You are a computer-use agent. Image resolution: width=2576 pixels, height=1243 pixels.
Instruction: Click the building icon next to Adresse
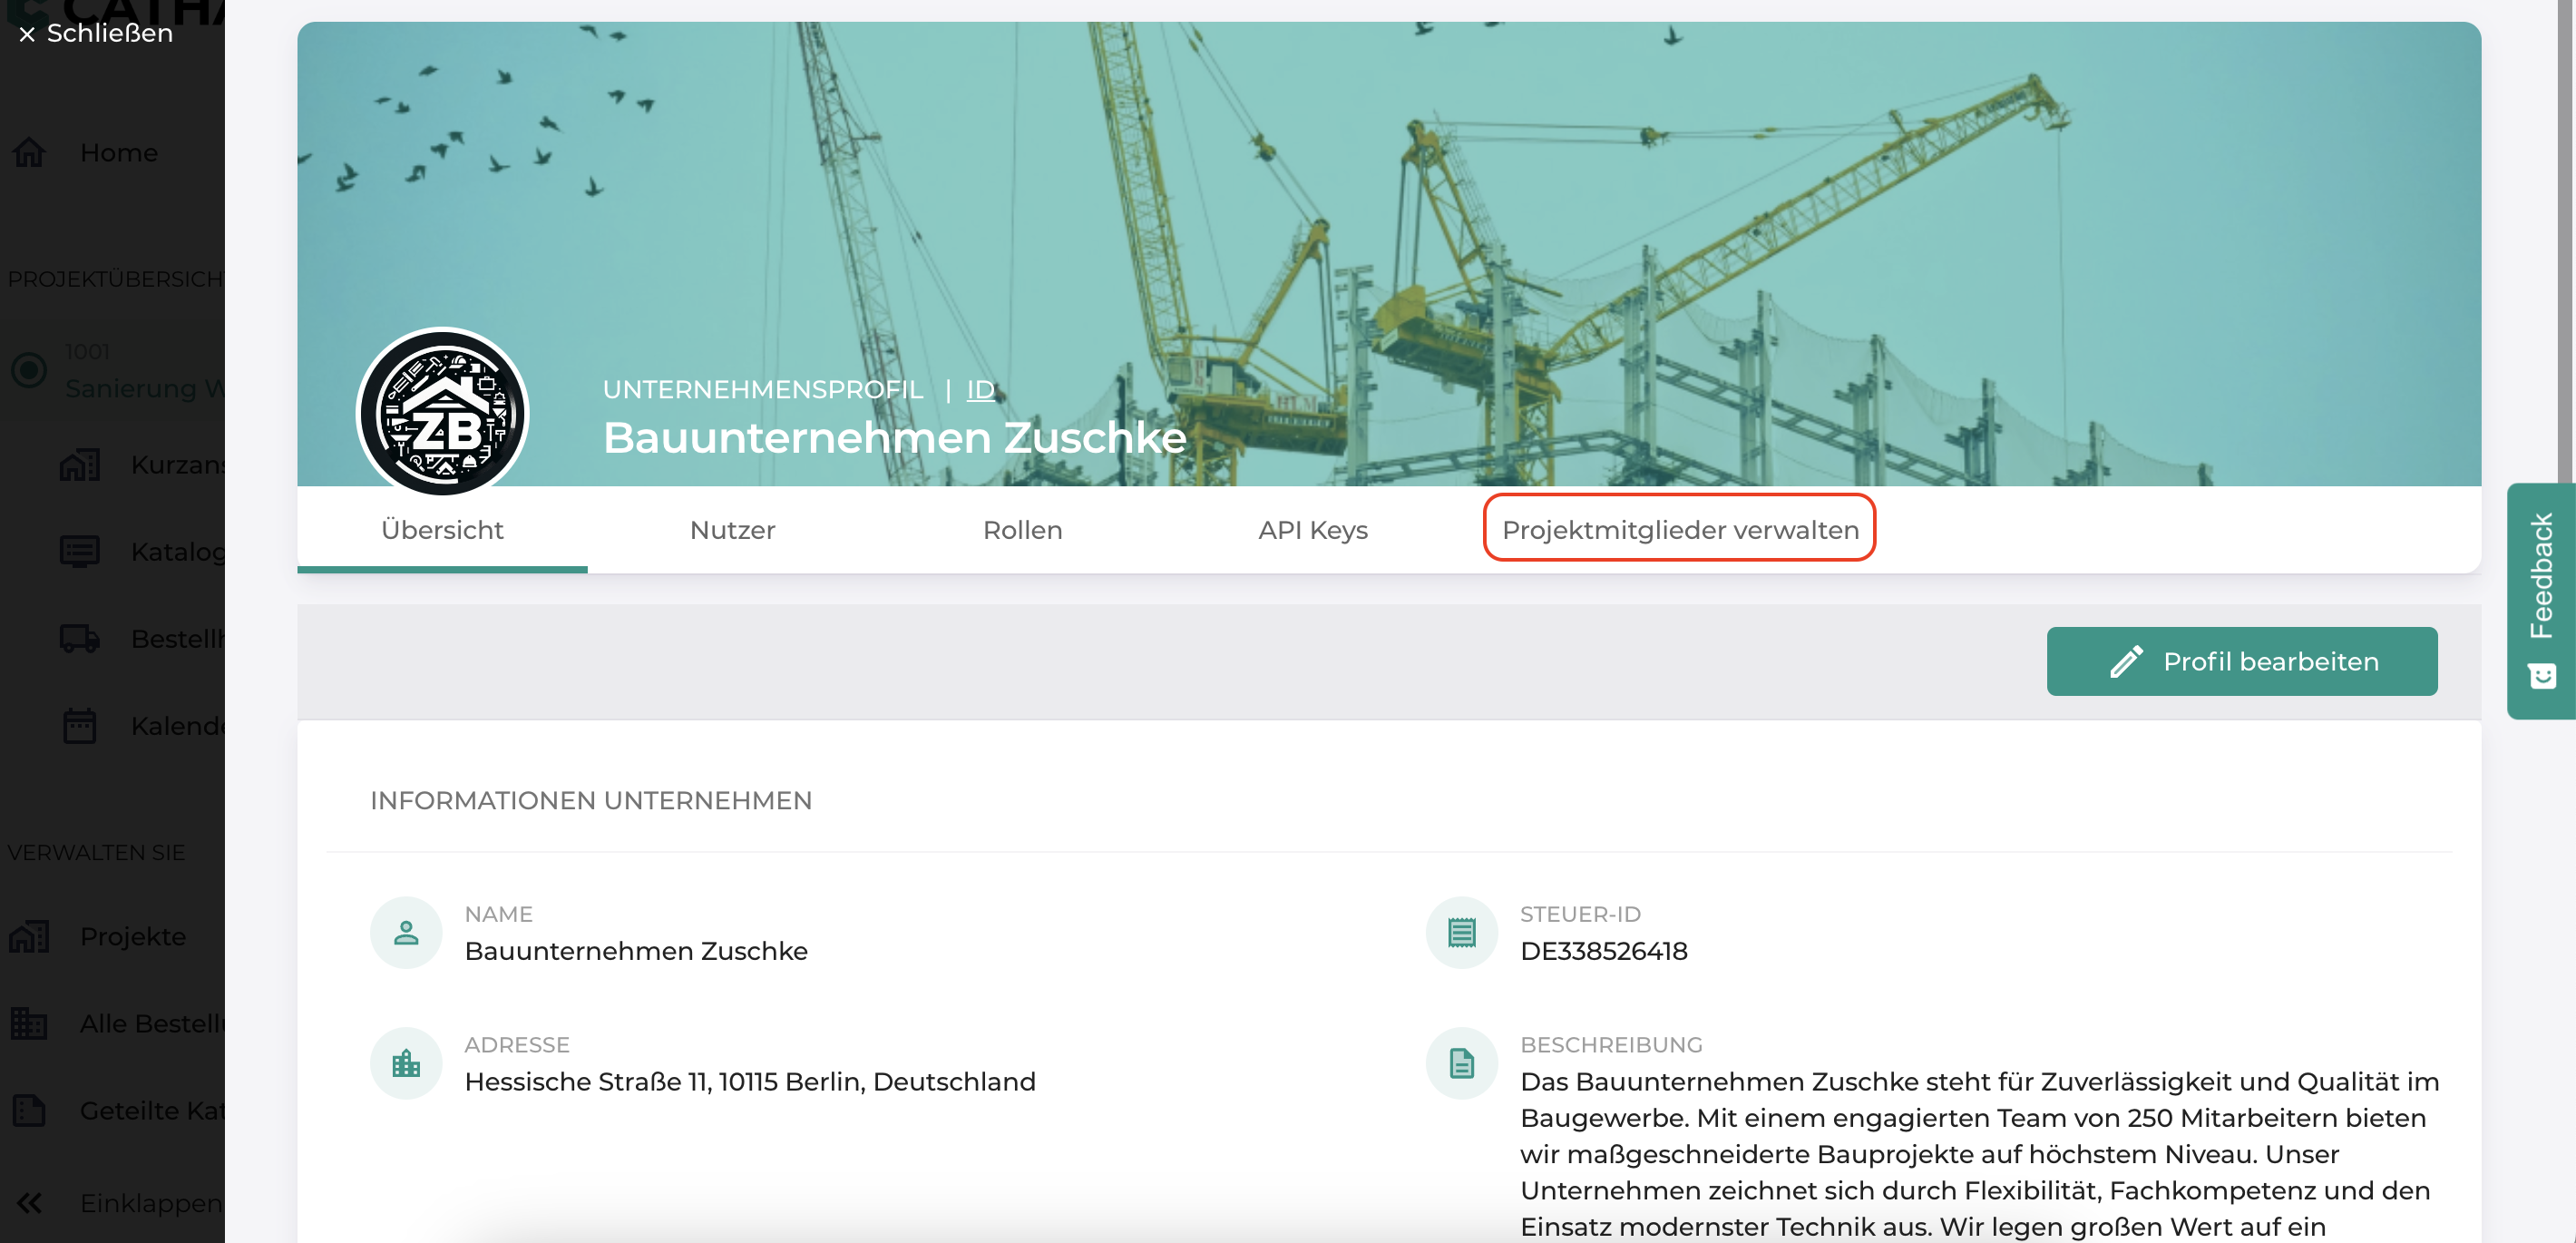406,1063
